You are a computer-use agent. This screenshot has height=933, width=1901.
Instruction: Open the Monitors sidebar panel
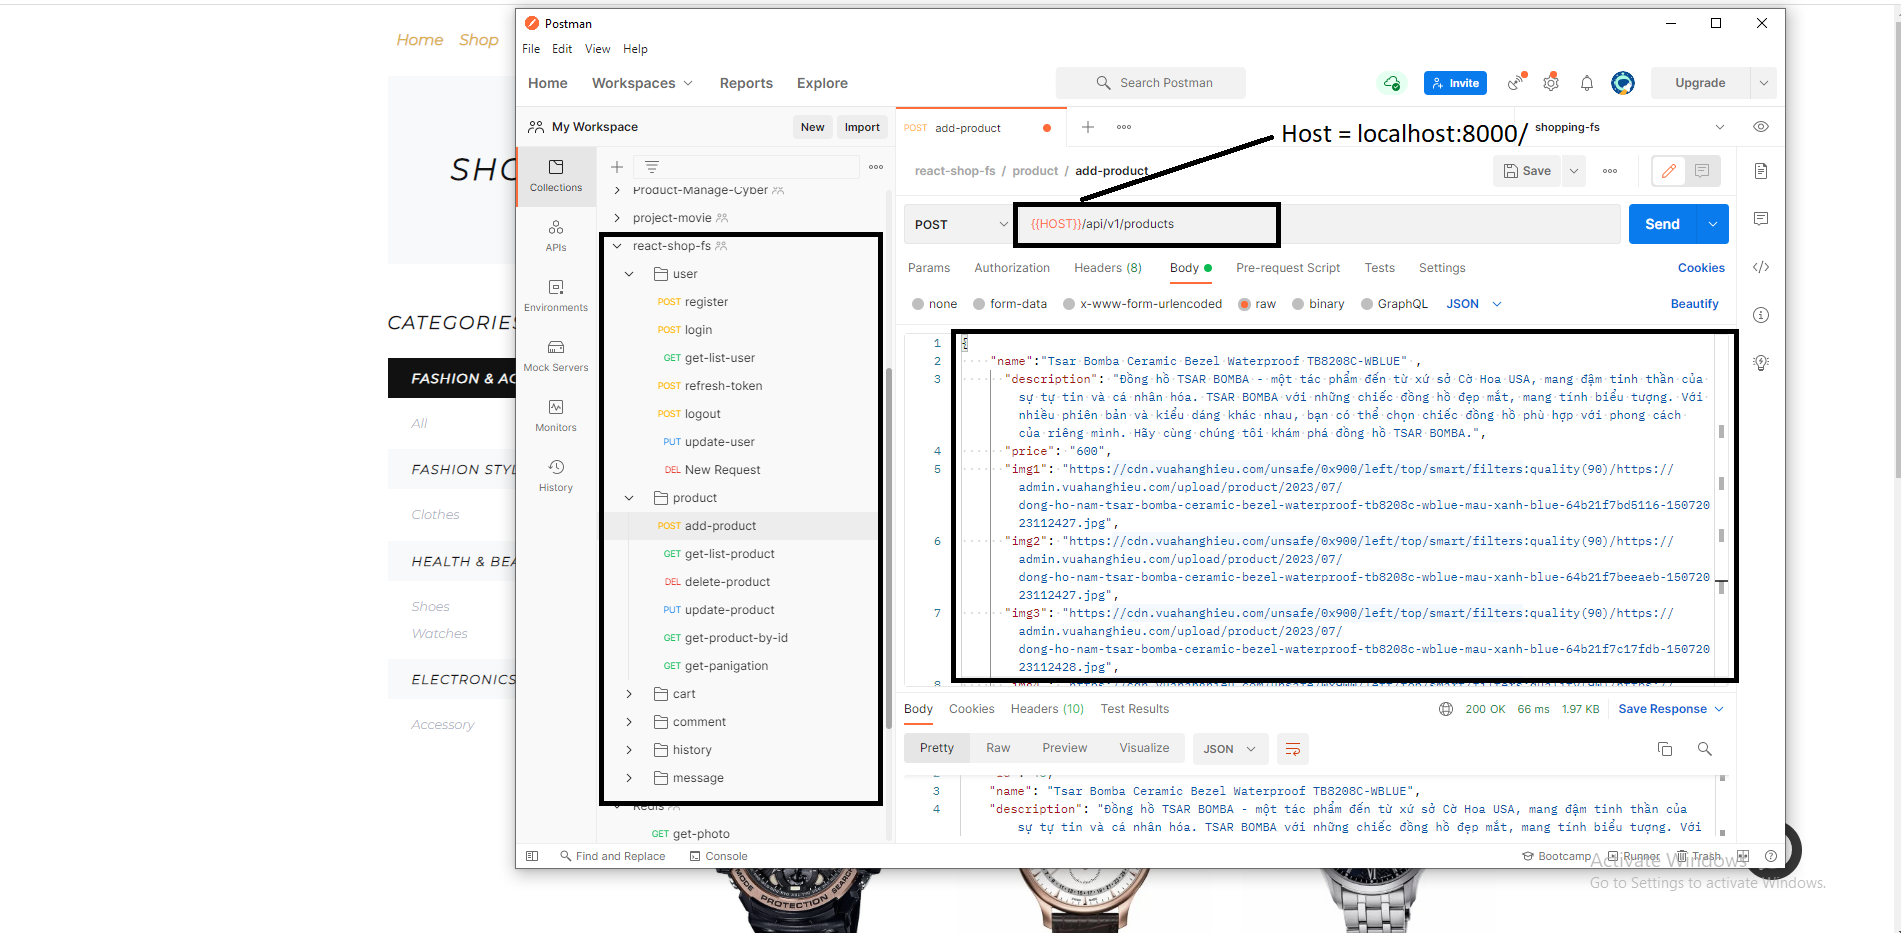556,414
